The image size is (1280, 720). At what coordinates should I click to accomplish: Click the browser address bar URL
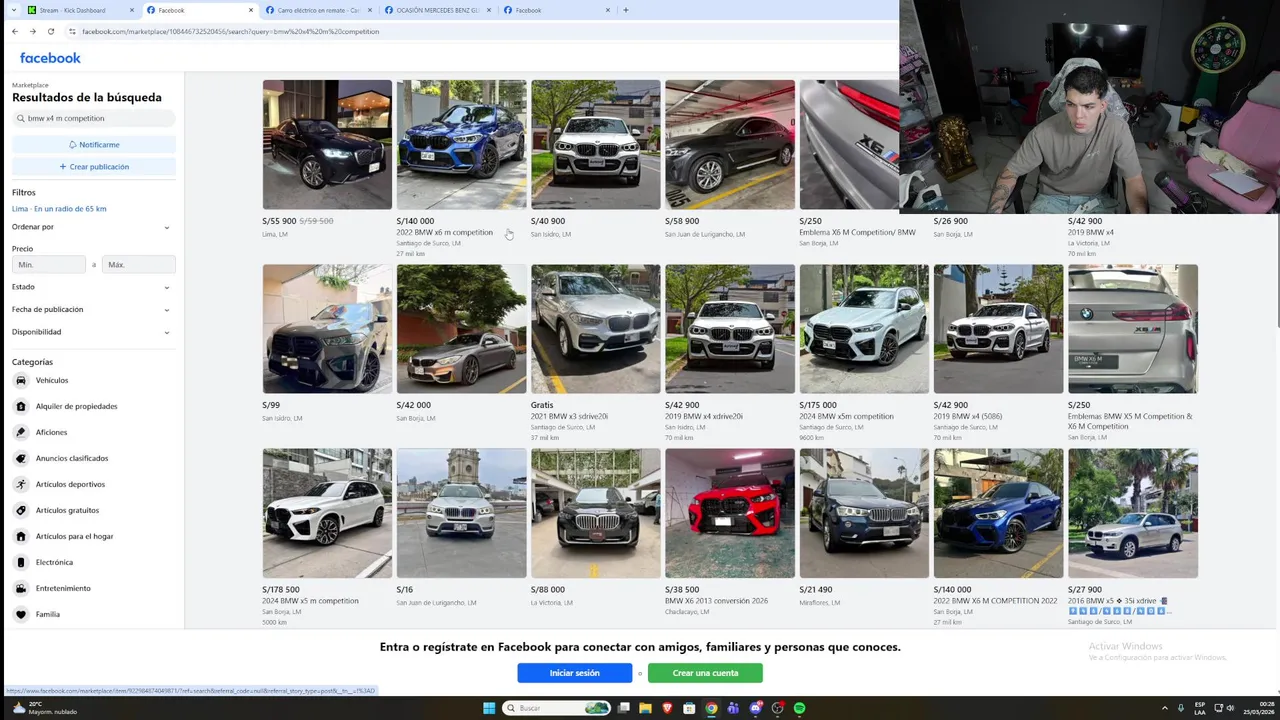tap(230, 31)
